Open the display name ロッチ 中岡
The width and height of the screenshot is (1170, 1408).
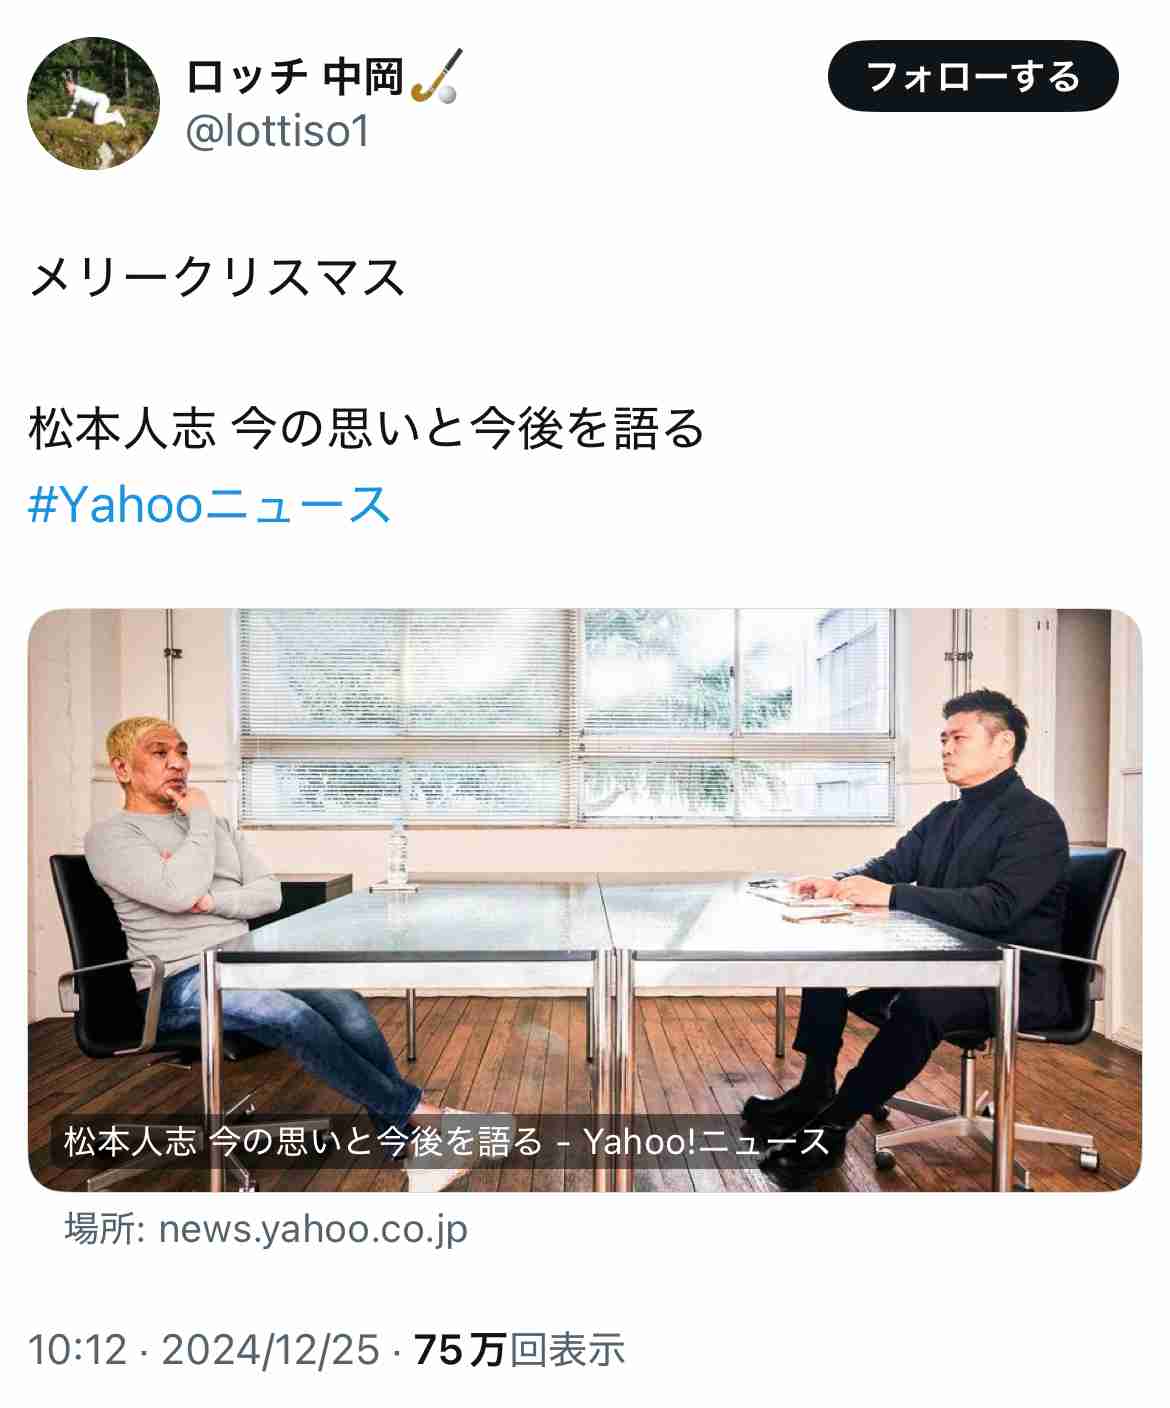(295, 77)
